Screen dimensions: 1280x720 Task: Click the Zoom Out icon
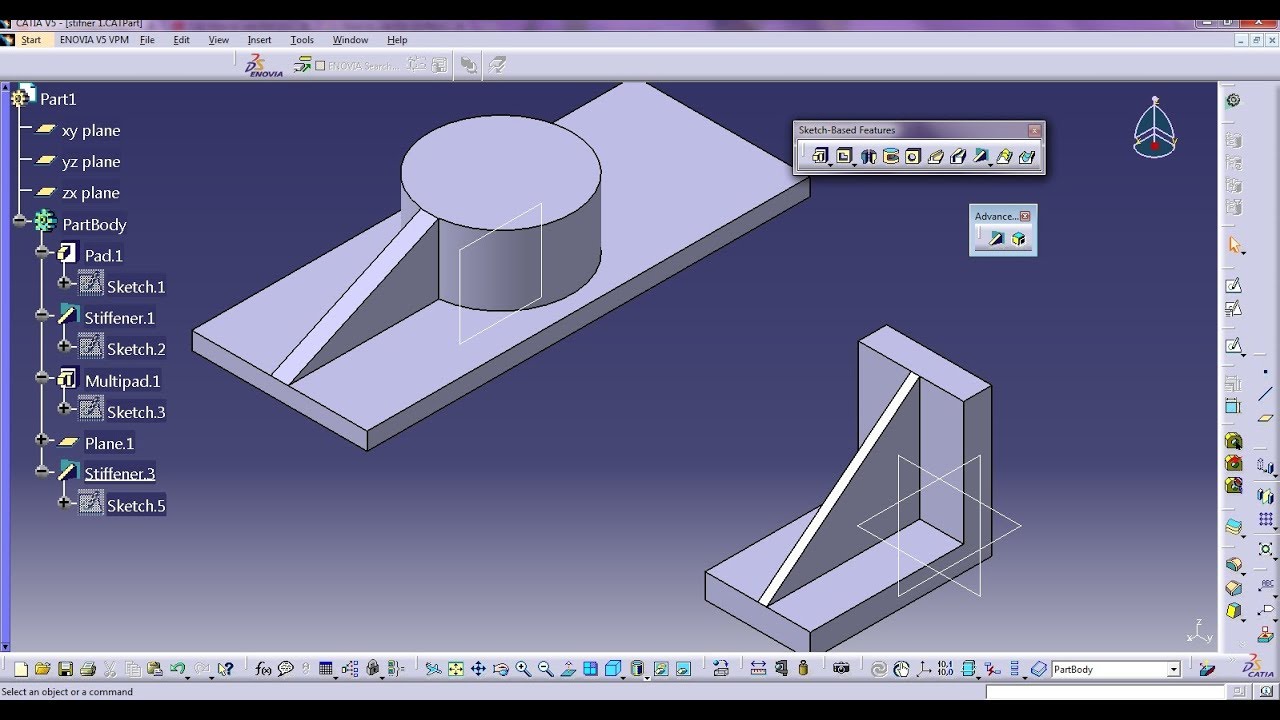pos(545,669)
